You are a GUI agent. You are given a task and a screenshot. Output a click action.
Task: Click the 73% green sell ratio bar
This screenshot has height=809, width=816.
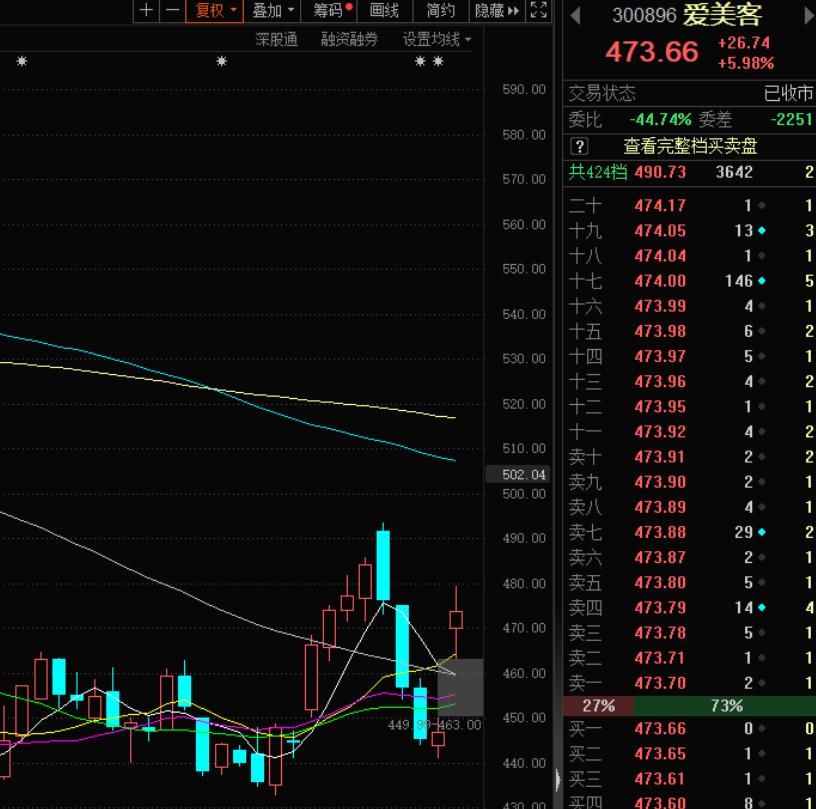[725, 706]
